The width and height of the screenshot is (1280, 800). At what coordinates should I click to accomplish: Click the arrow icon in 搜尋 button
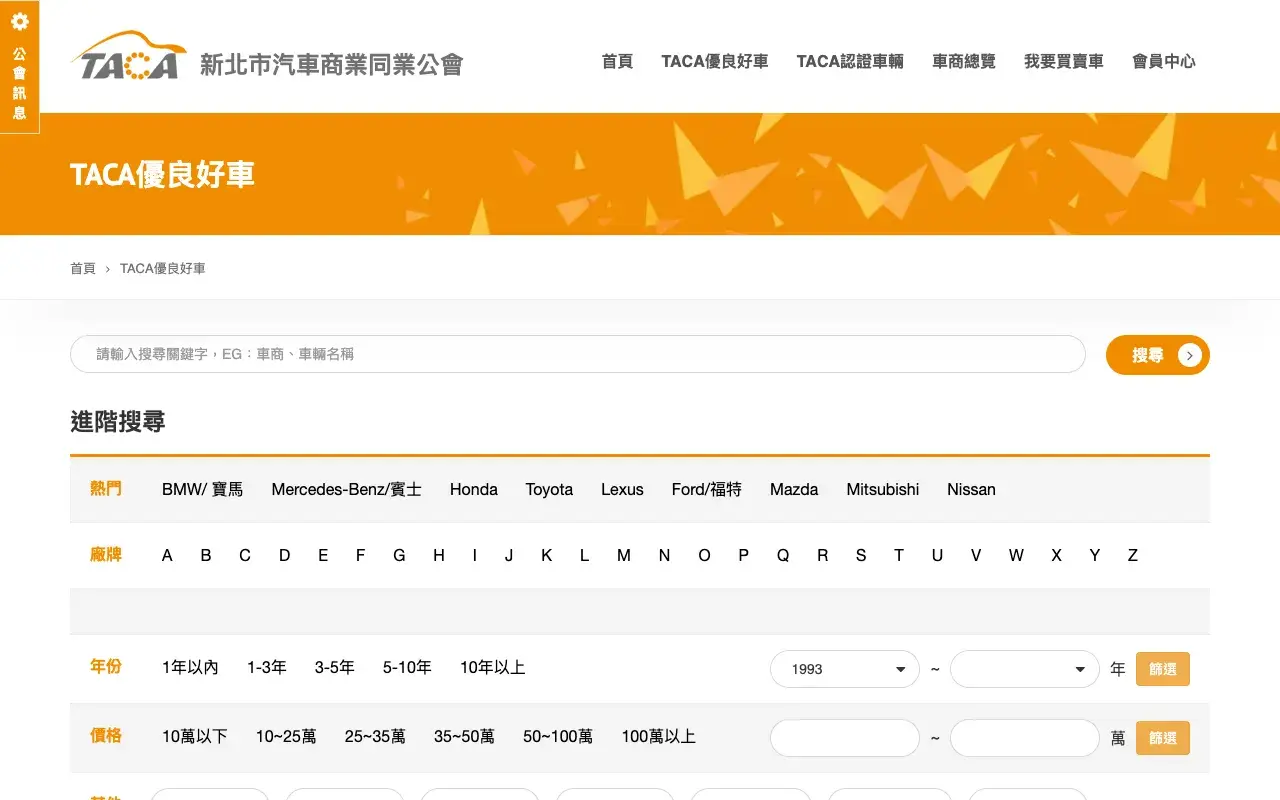point(1189,355)
